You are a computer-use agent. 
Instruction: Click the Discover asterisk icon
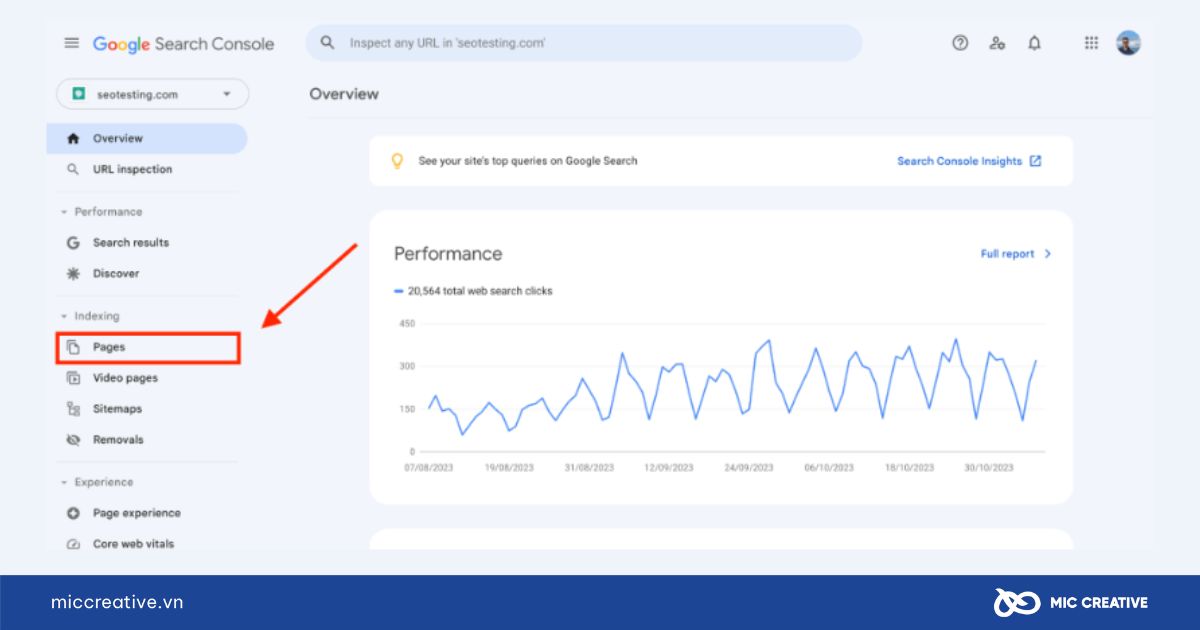(x=73, y=273)
